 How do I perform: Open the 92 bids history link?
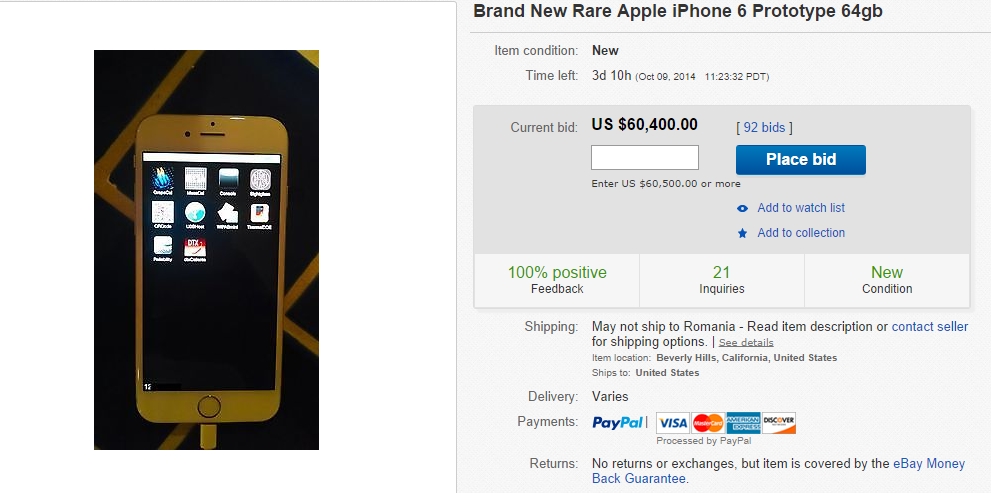(x=764, y=128)
